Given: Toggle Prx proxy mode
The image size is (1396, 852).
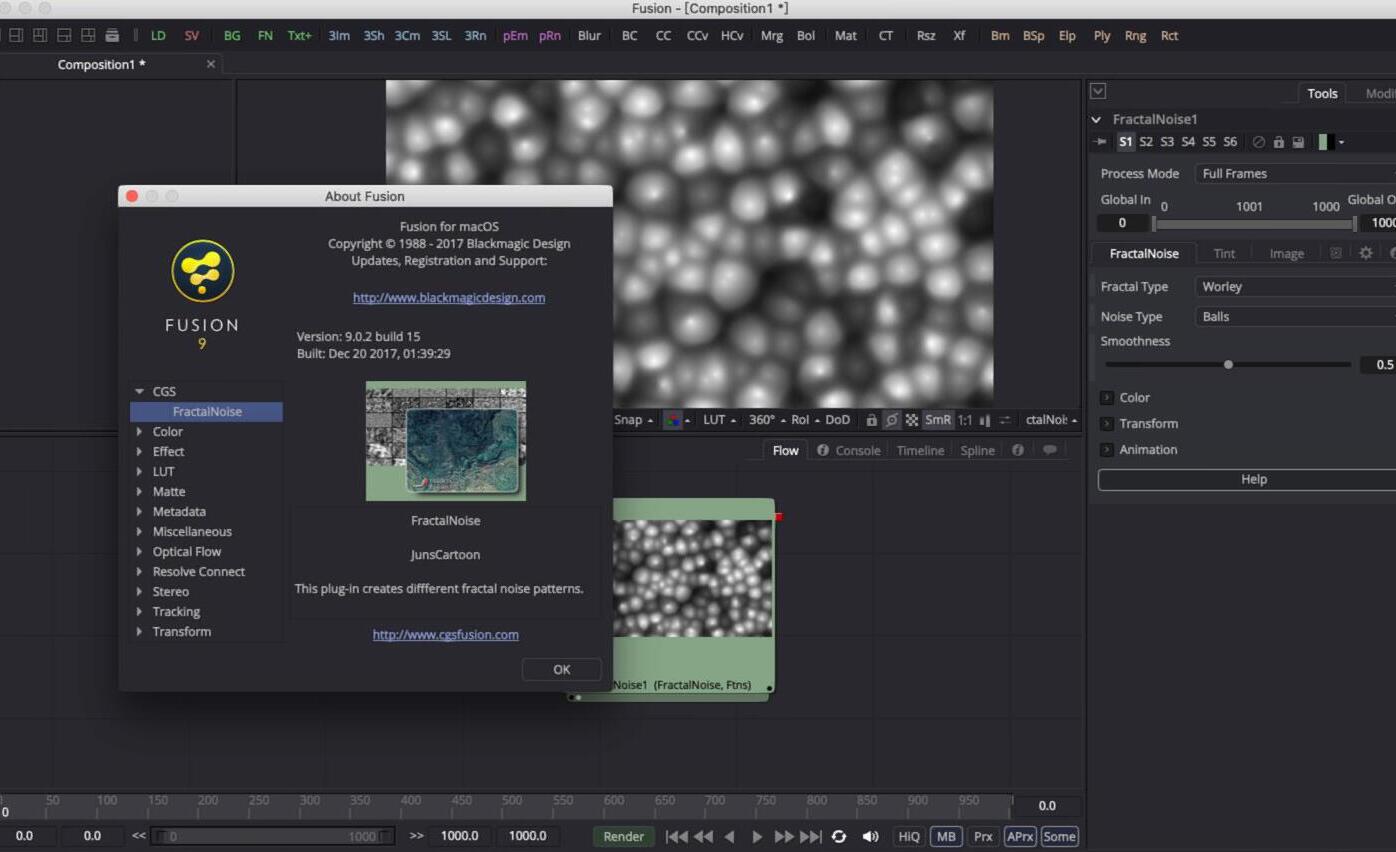Looking at the screenshot, I should tap(983, 836).
